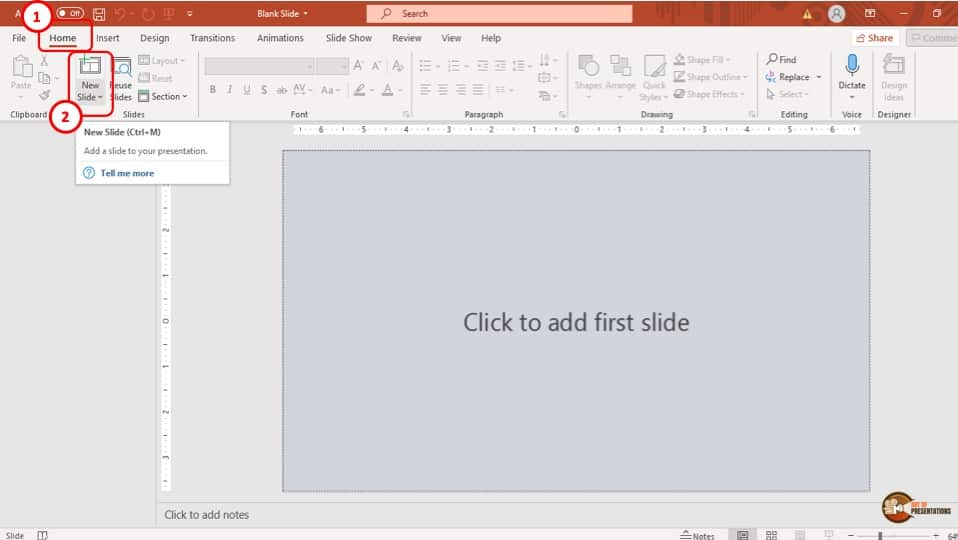Click the Share button
Viewport: 958px width, 540px height.
pos(874,38)
